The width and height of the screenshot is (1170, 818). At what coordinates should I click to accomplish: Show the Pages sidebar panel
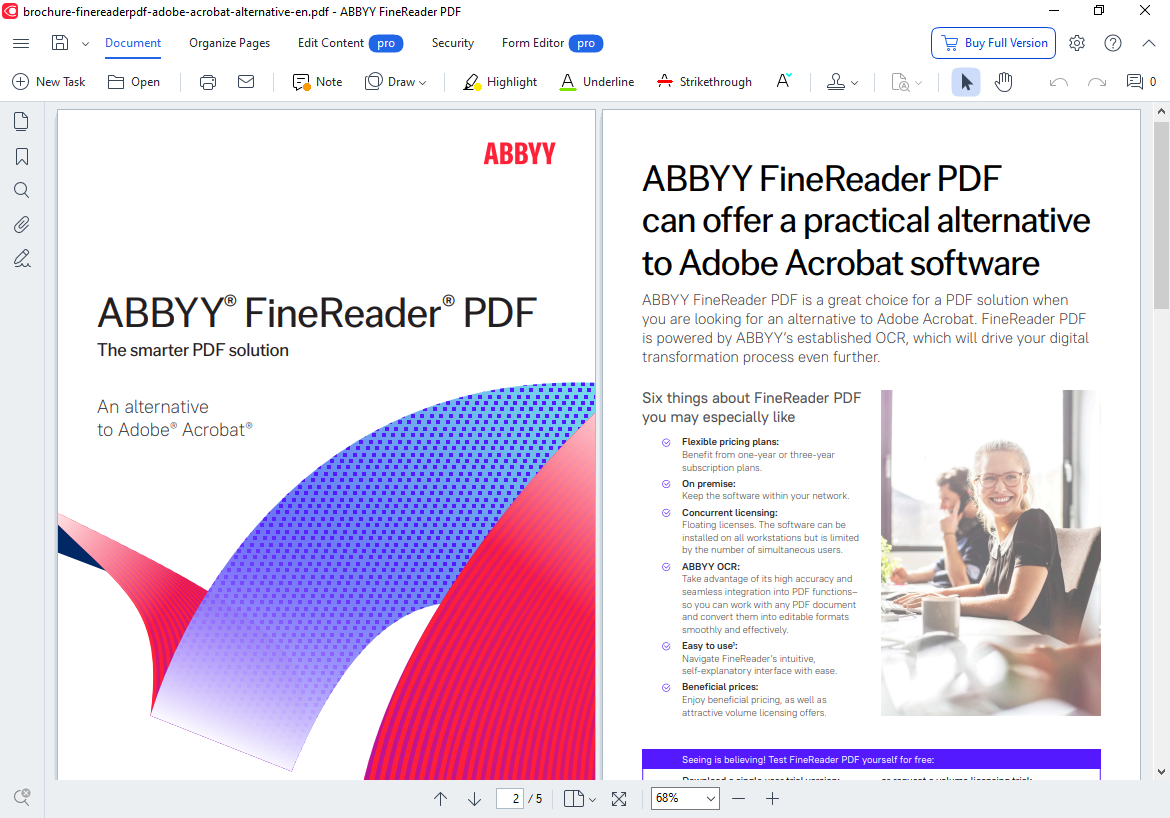click(22, 122)
